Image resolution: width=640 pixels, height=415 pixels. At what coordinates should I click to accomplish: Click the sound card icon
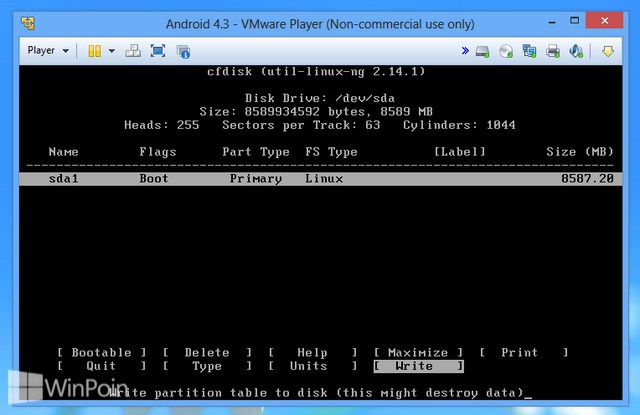click(576, 51)
